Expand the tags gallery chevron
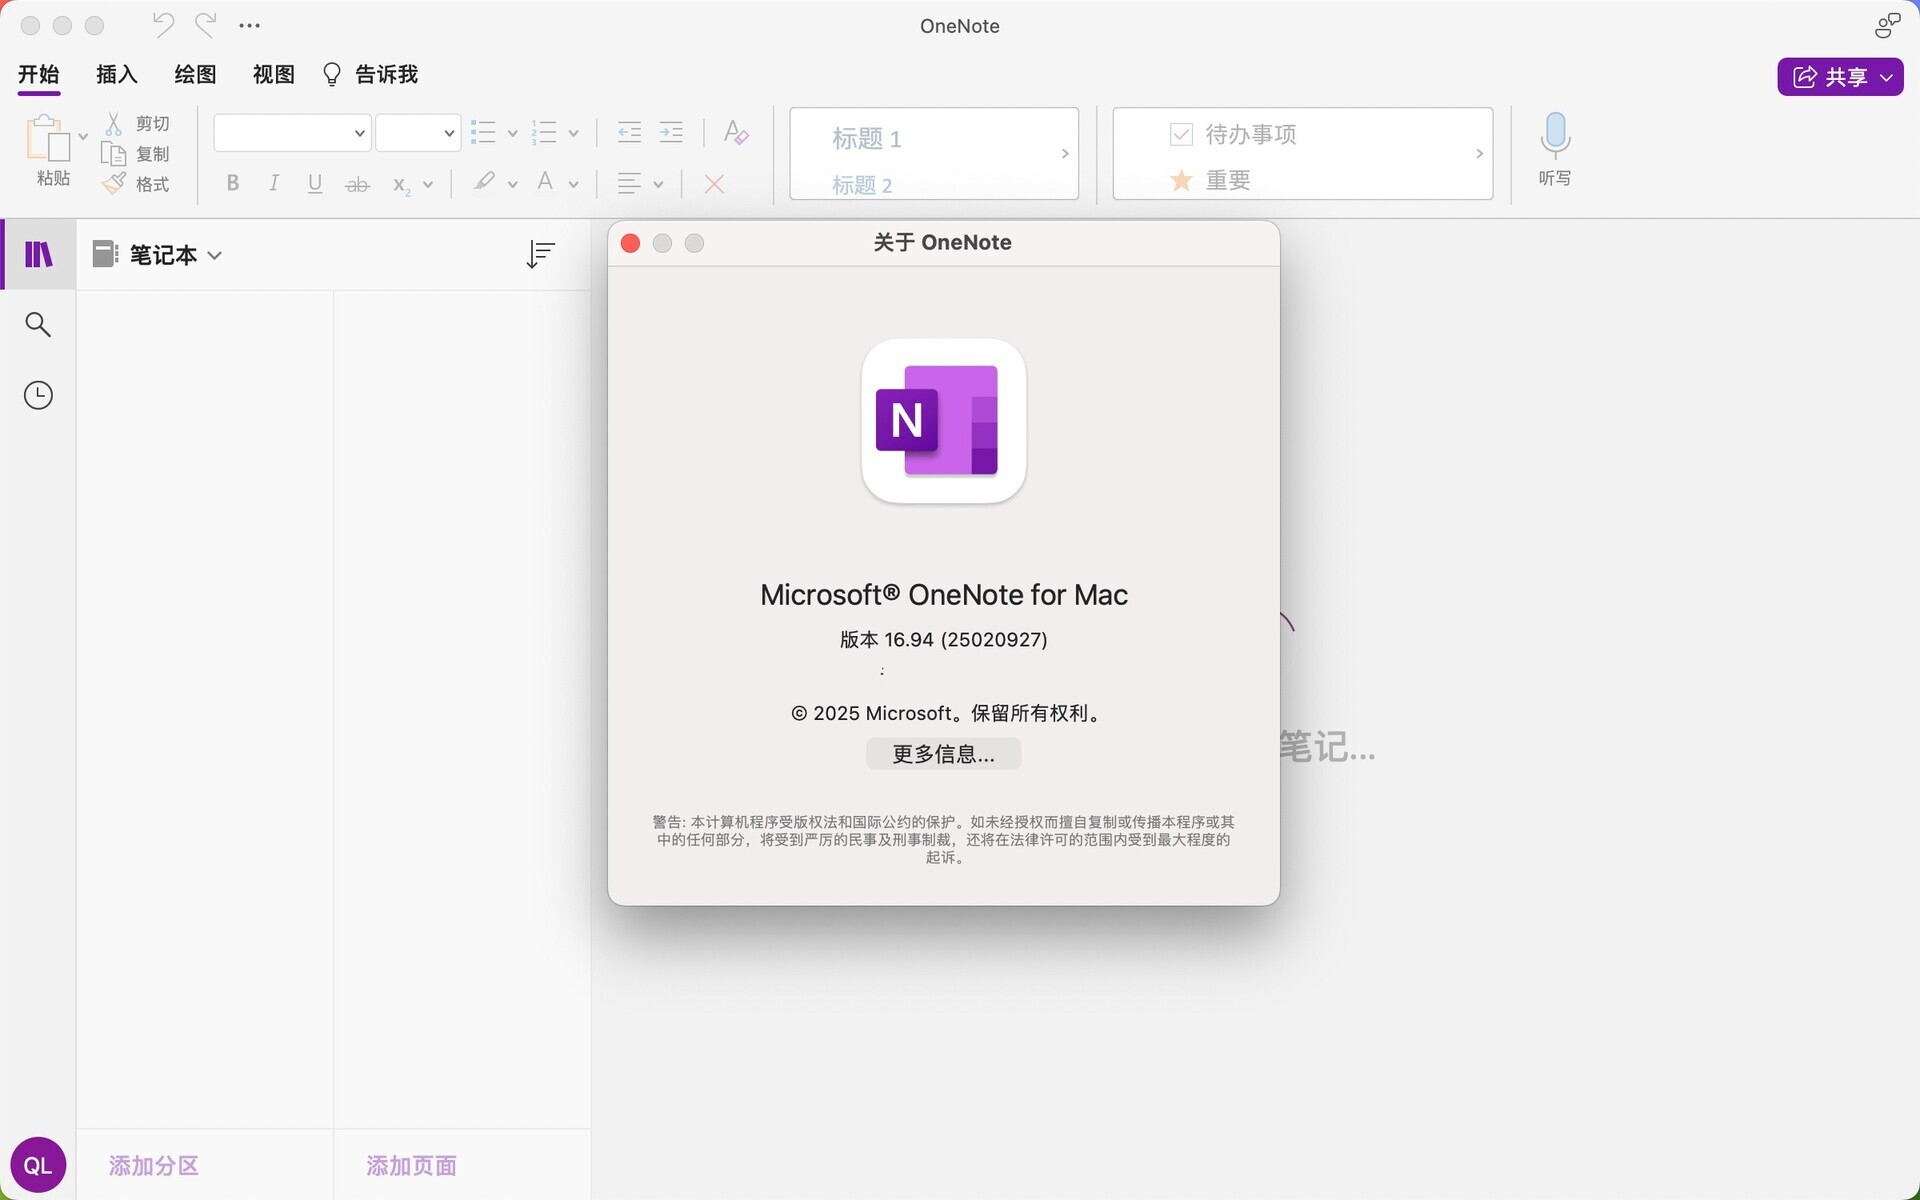 1479,154
